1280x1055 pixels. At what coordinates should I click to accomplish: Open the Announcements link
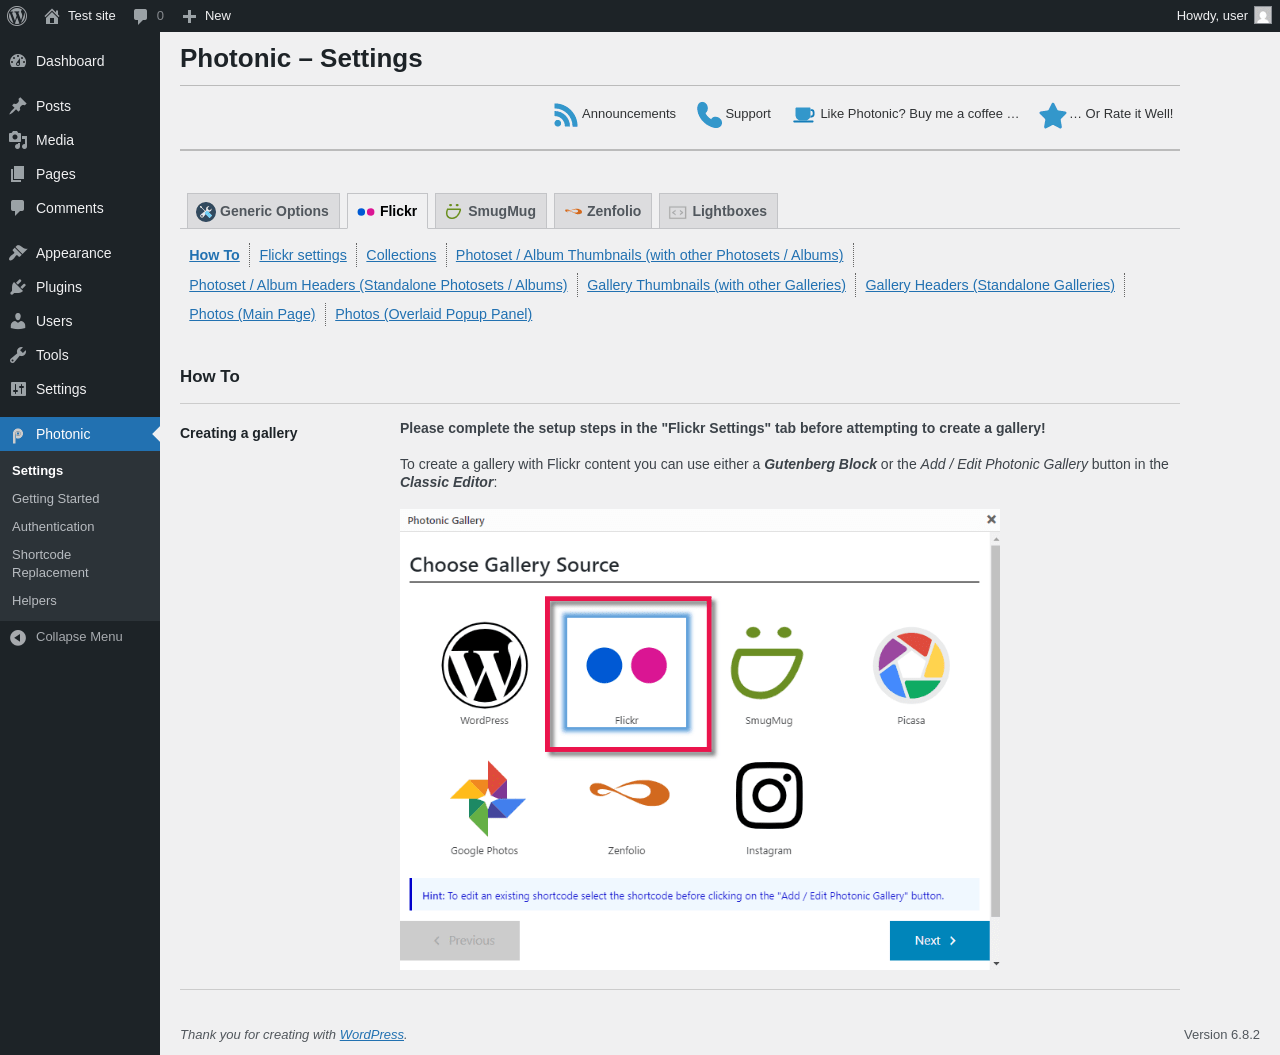tap(629, 114)
